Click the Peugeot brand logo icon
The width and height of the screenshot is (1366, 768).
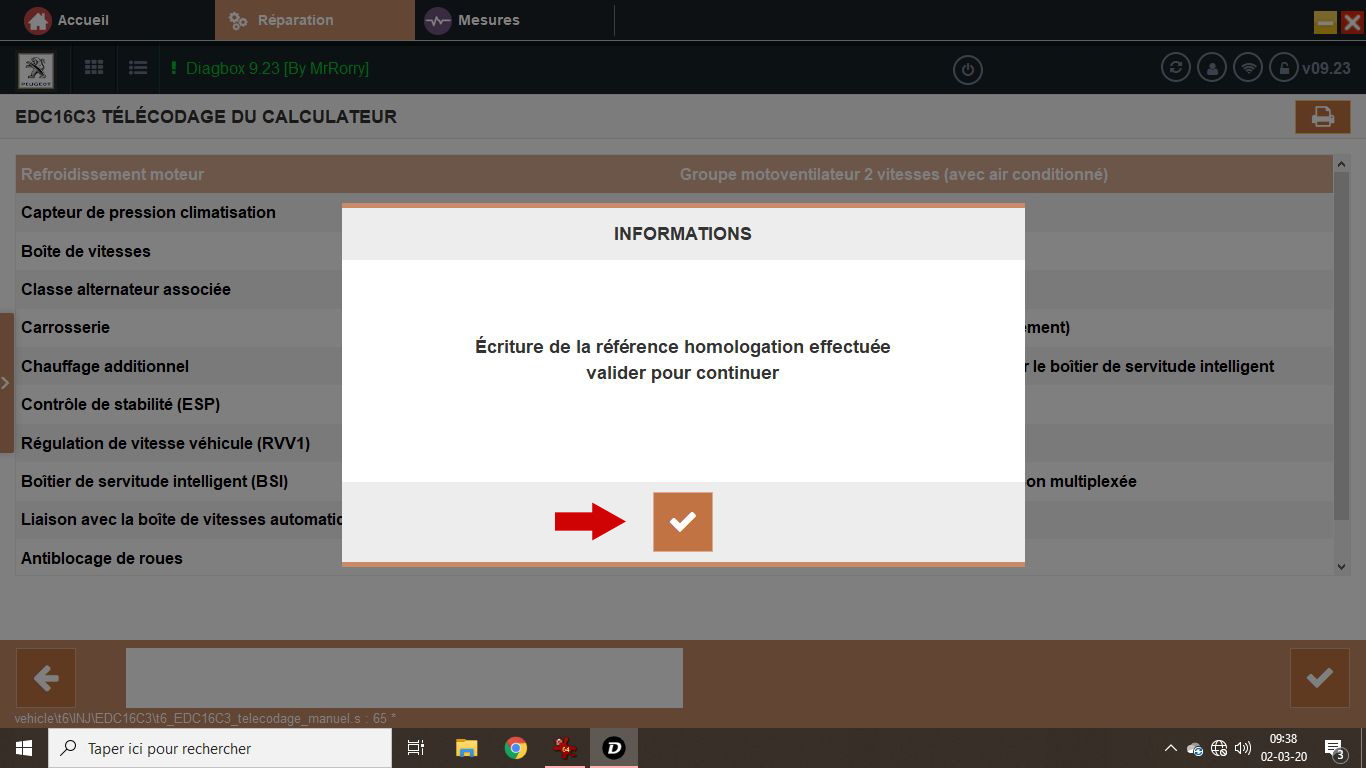coord(37,69)
